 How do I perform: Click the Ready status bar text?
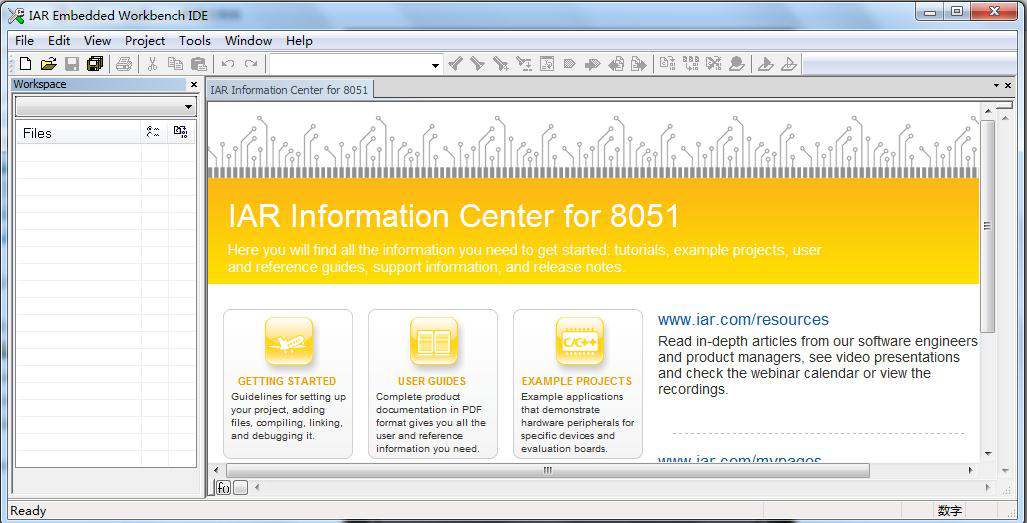tap(28, 511)
